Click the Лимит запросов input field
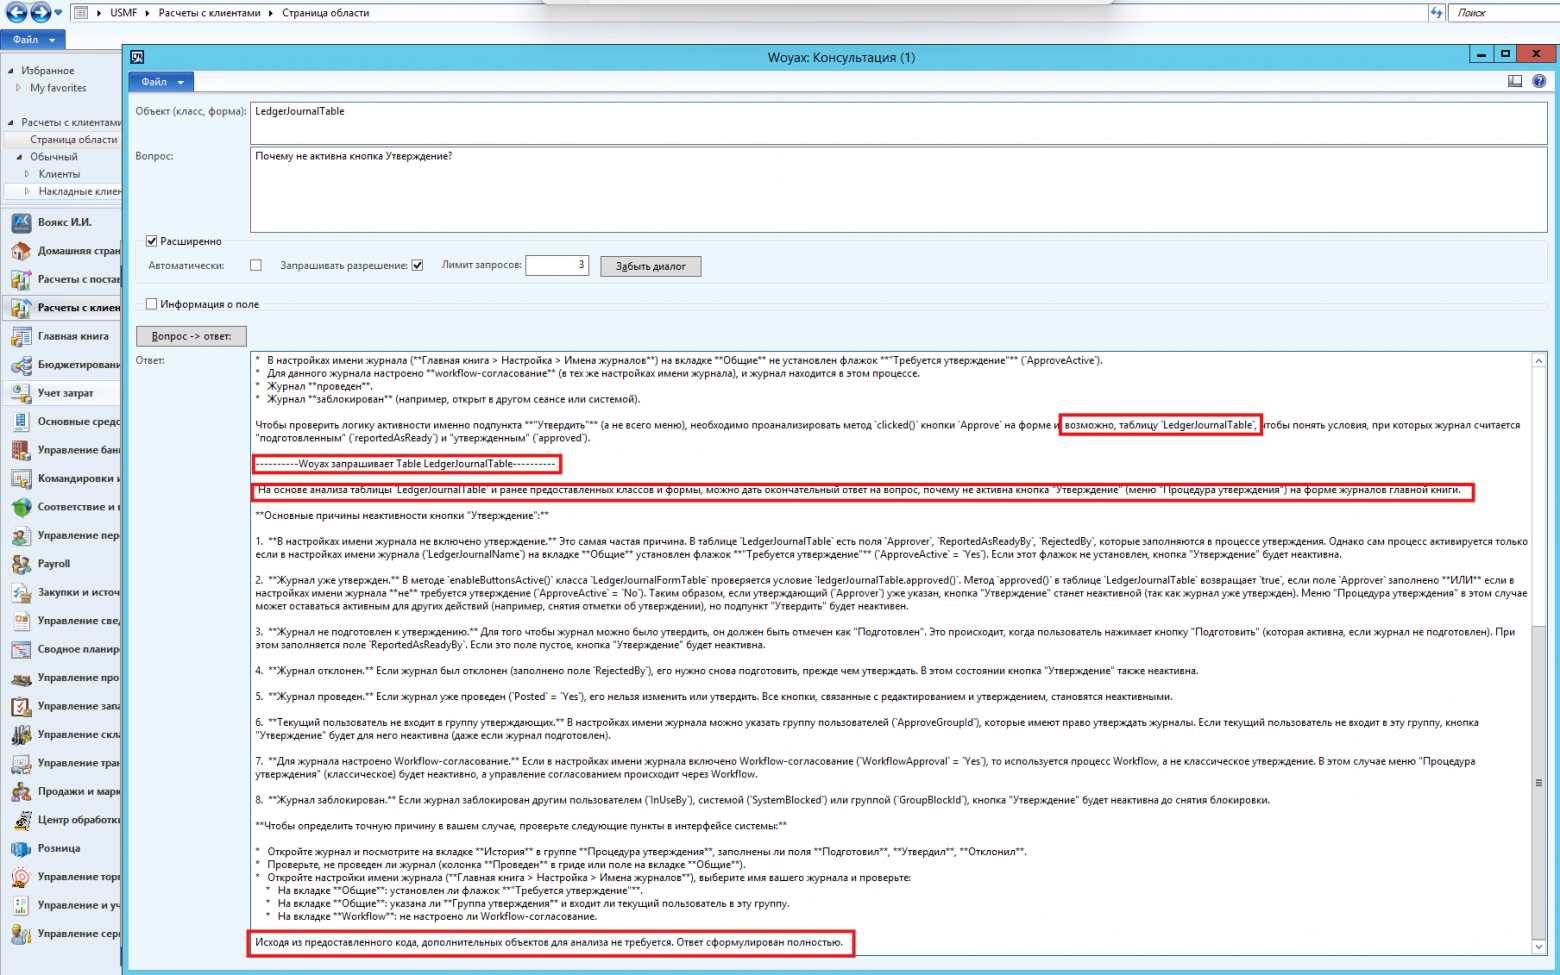Viewport: 1560px width, 975px height. pyautogui.click(x=556, y=265)
